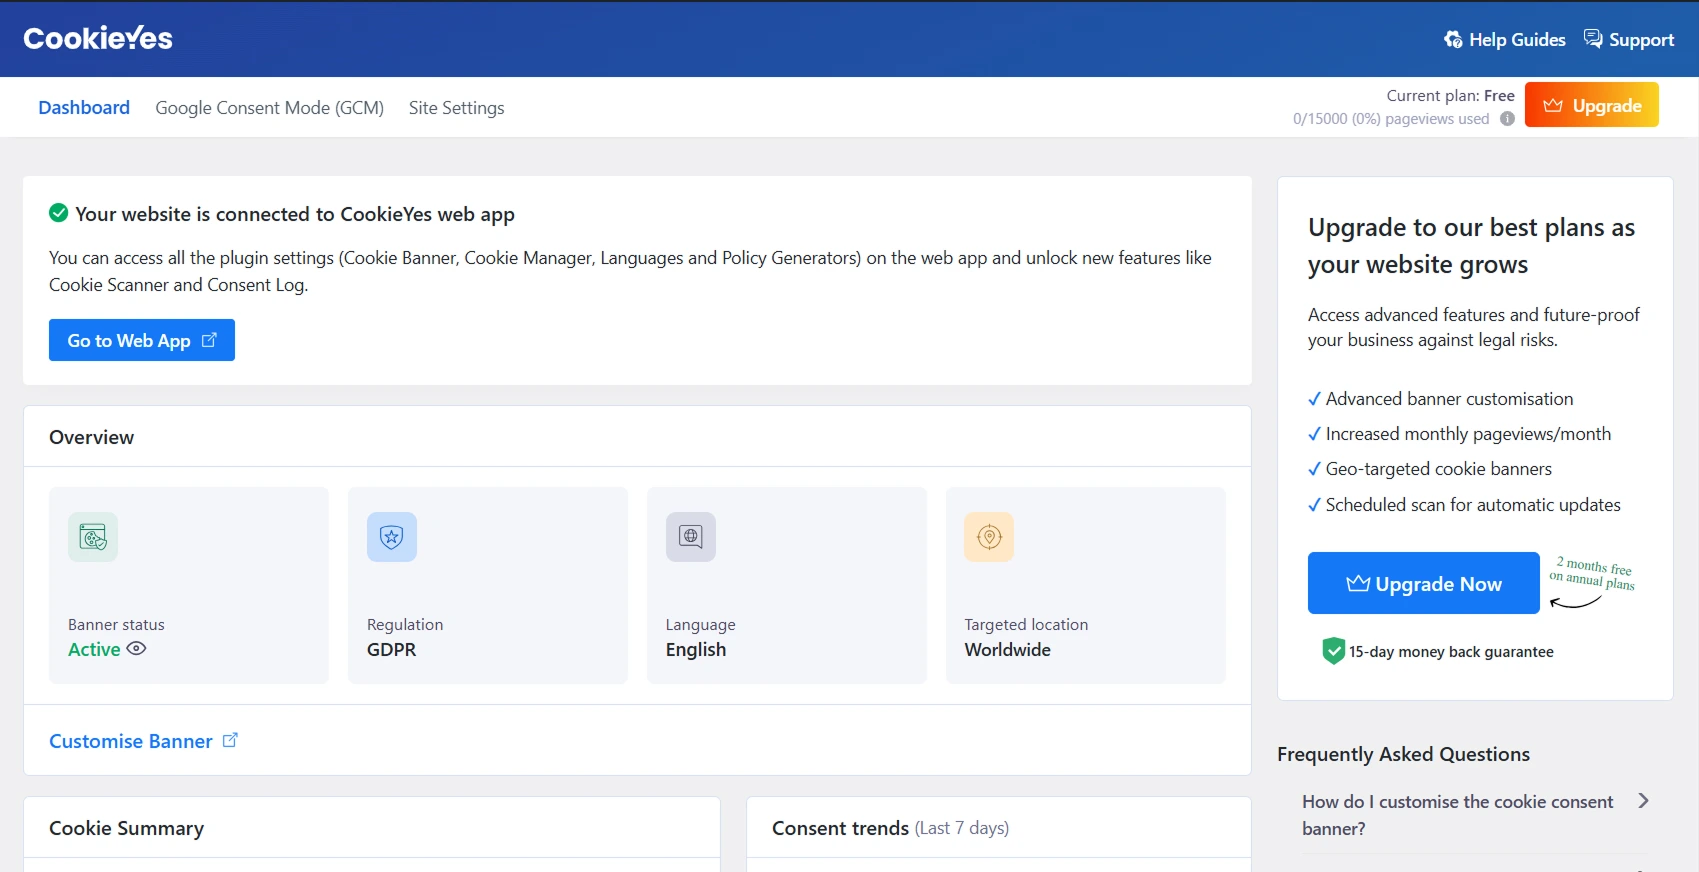The image size is (1699, 872).
Task: Click Worldwide targeted location value
Action: [1007, 649]
